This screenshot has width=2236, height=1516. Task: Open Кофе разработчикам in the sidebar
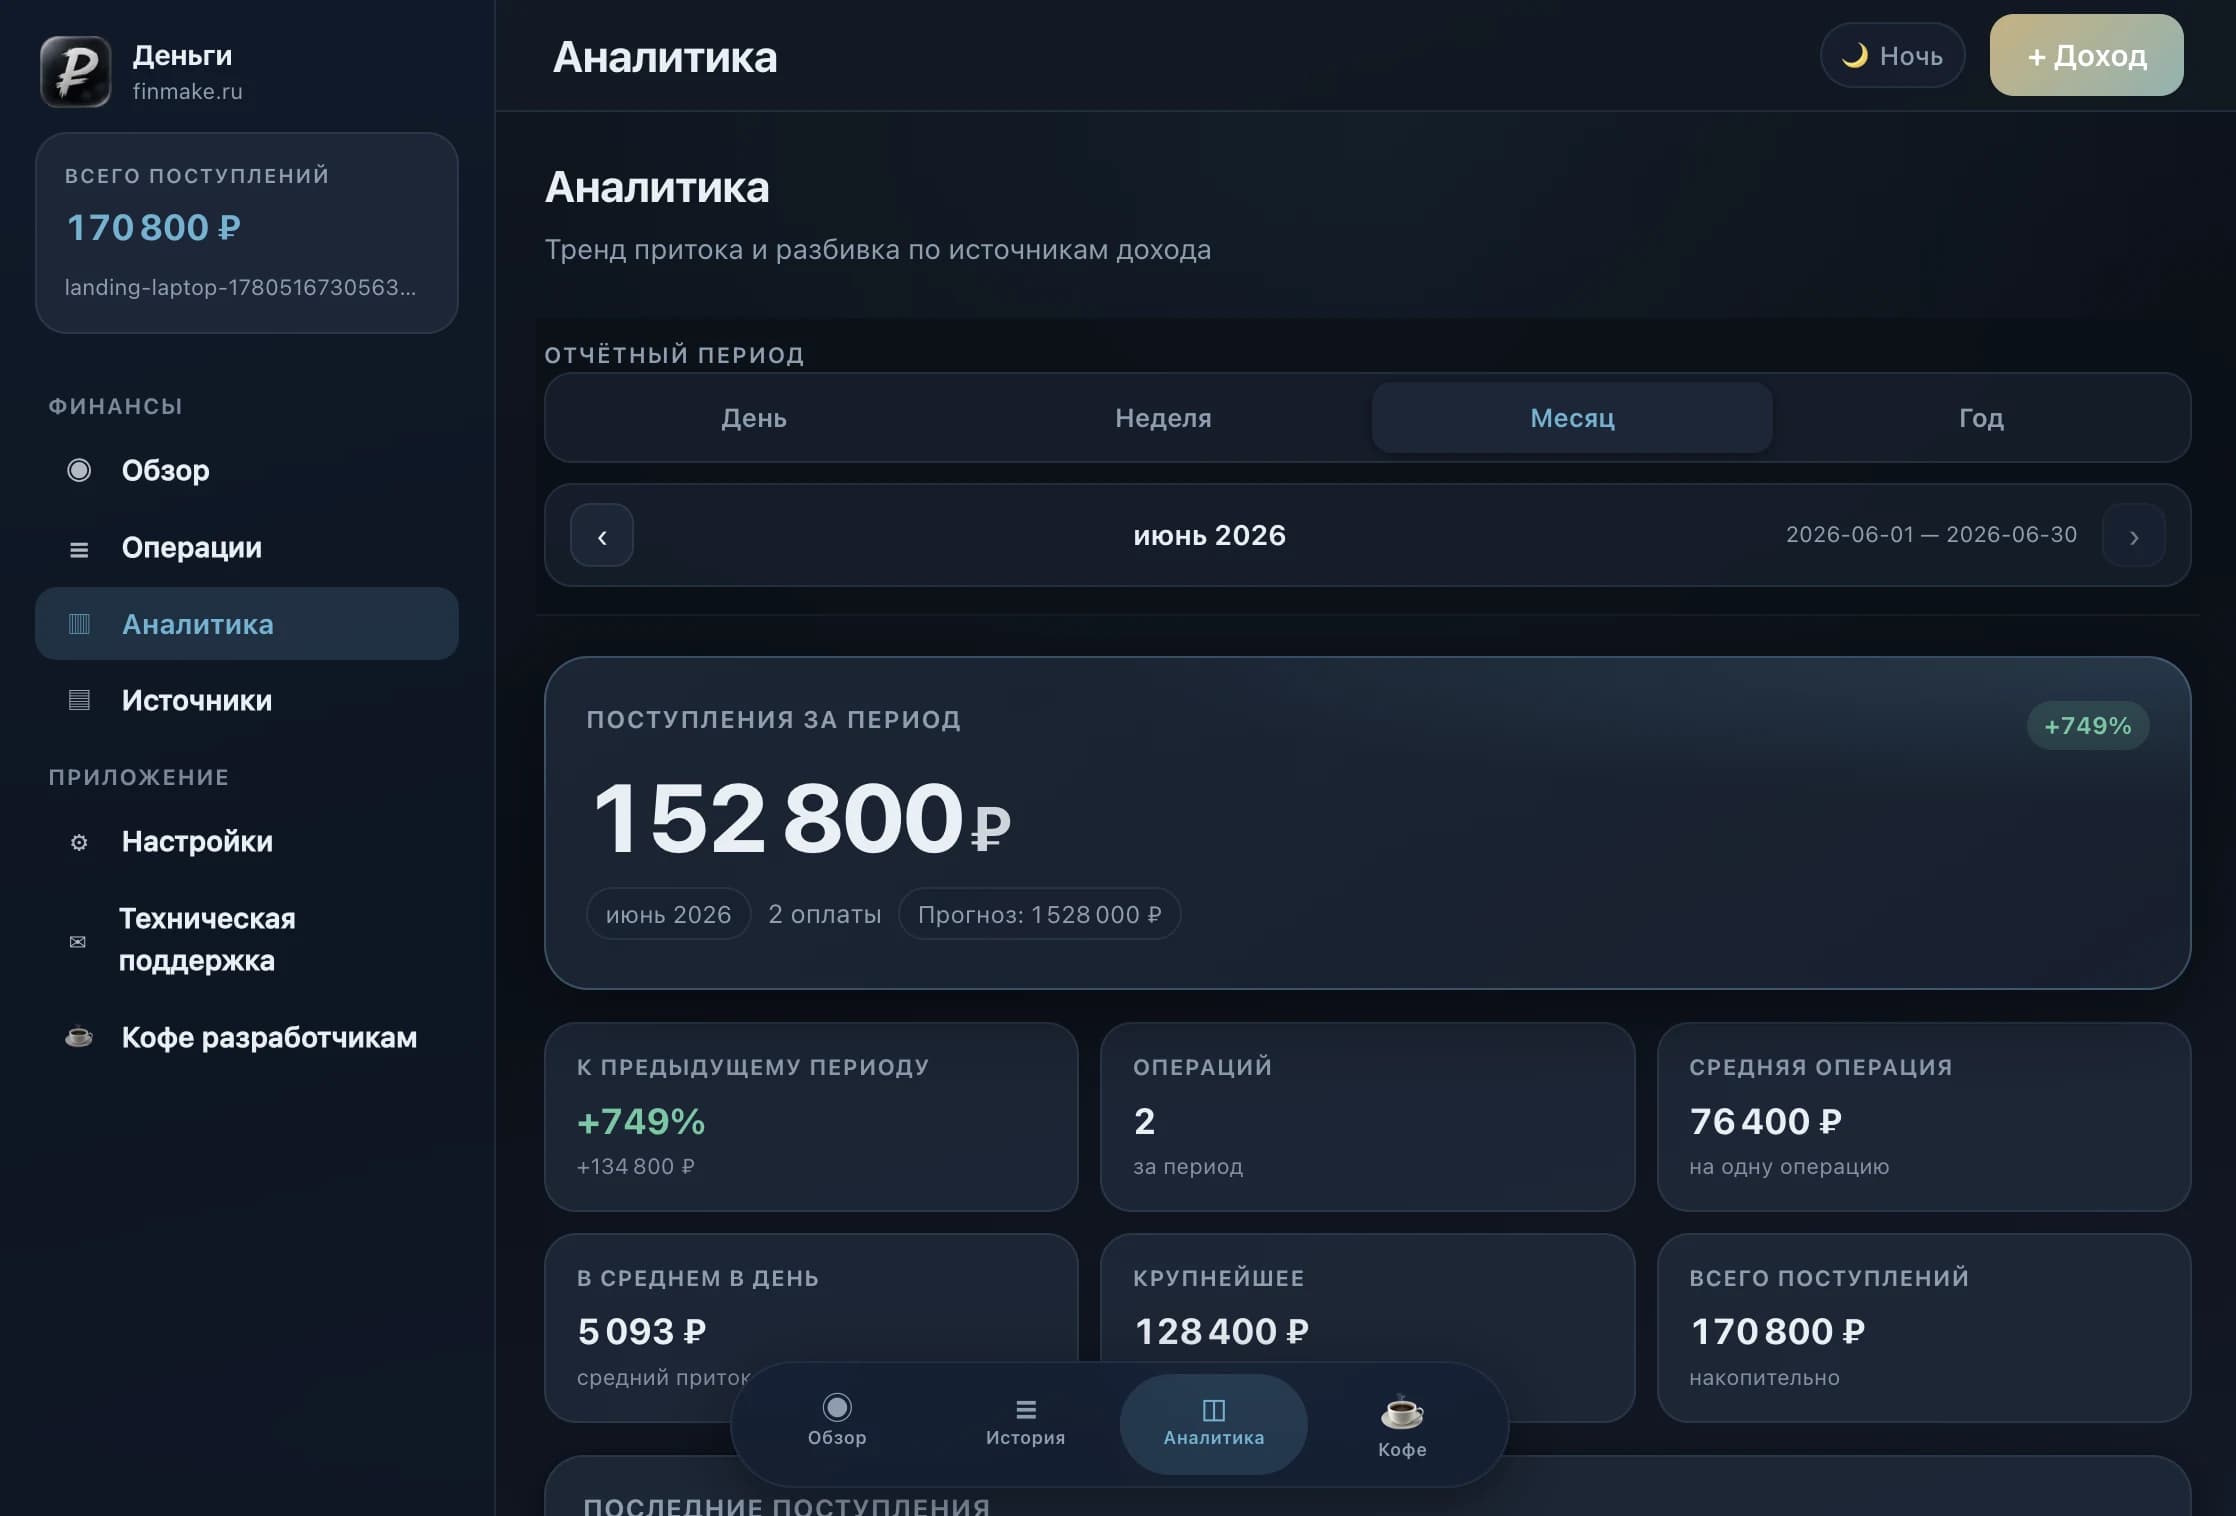click(247, 1037)
